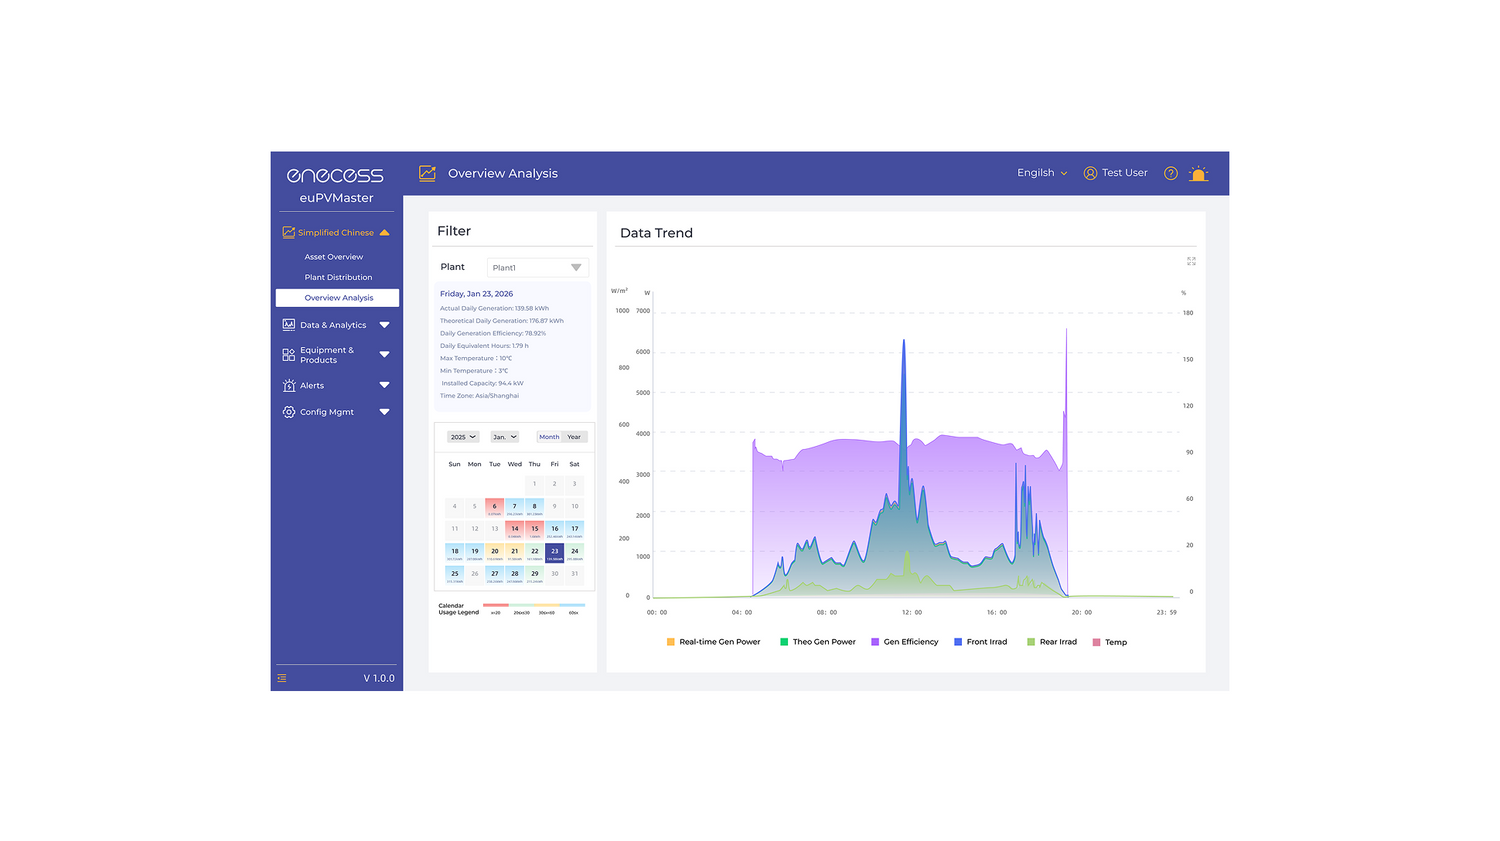Collapse the sidebar using bottom menu icon
1500x841 pixels.
[x=282, y=678]
